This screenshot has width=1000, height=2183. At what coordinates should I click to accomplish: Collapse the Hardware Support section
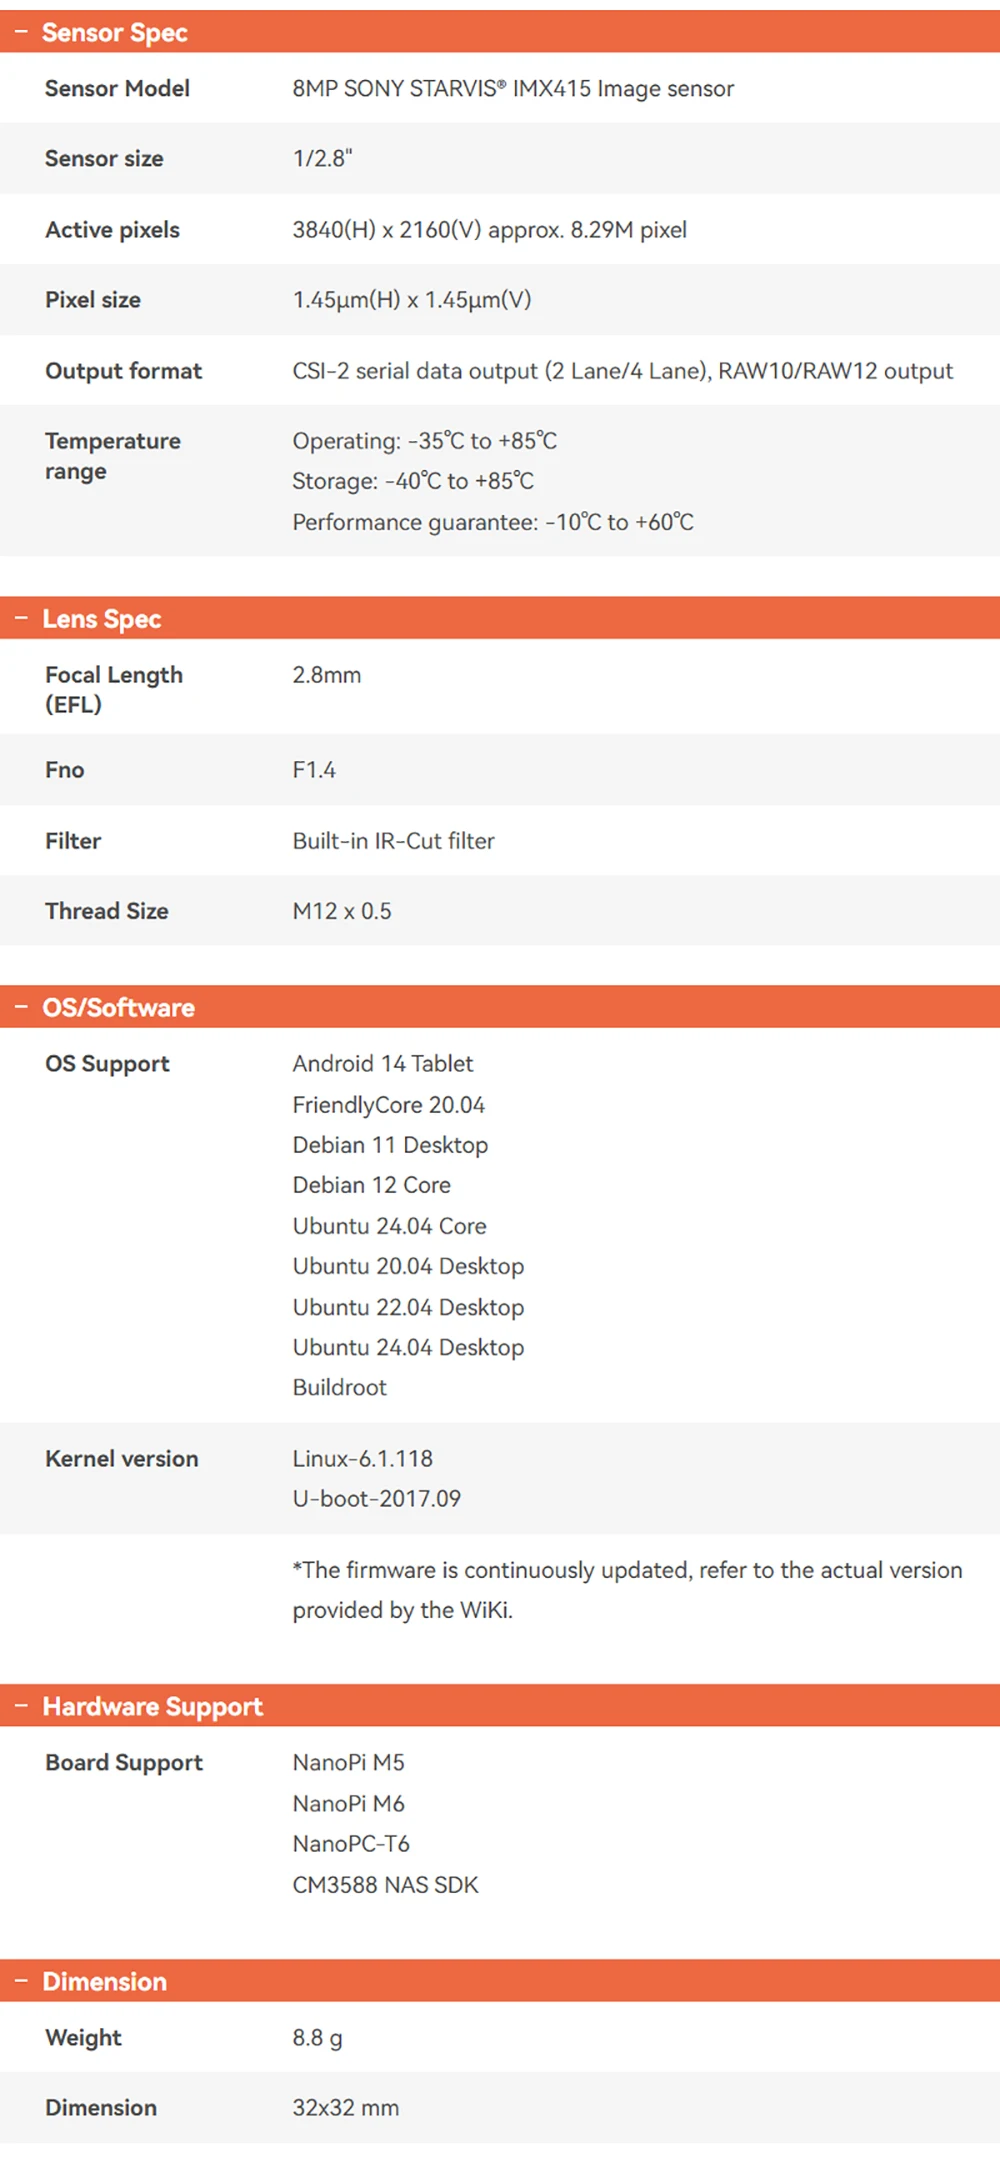click(x=500, y=1706)
